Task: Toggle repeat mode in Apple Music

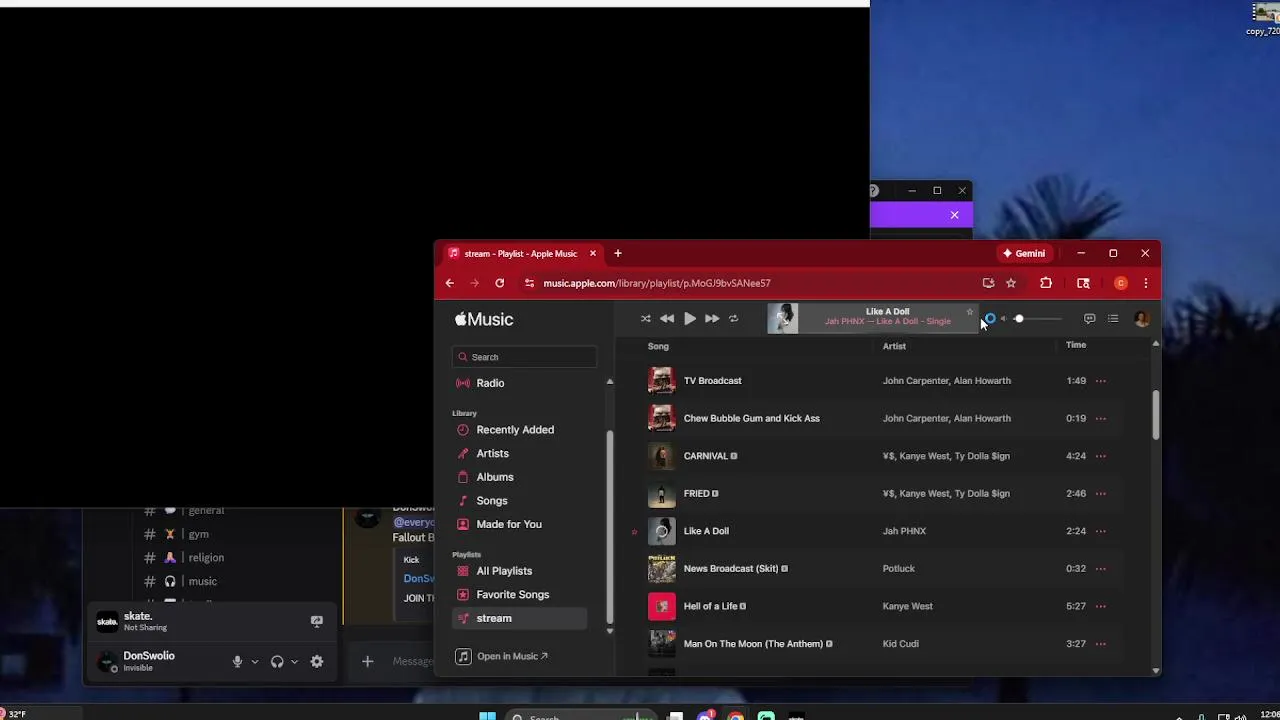Action: point(733,319)
